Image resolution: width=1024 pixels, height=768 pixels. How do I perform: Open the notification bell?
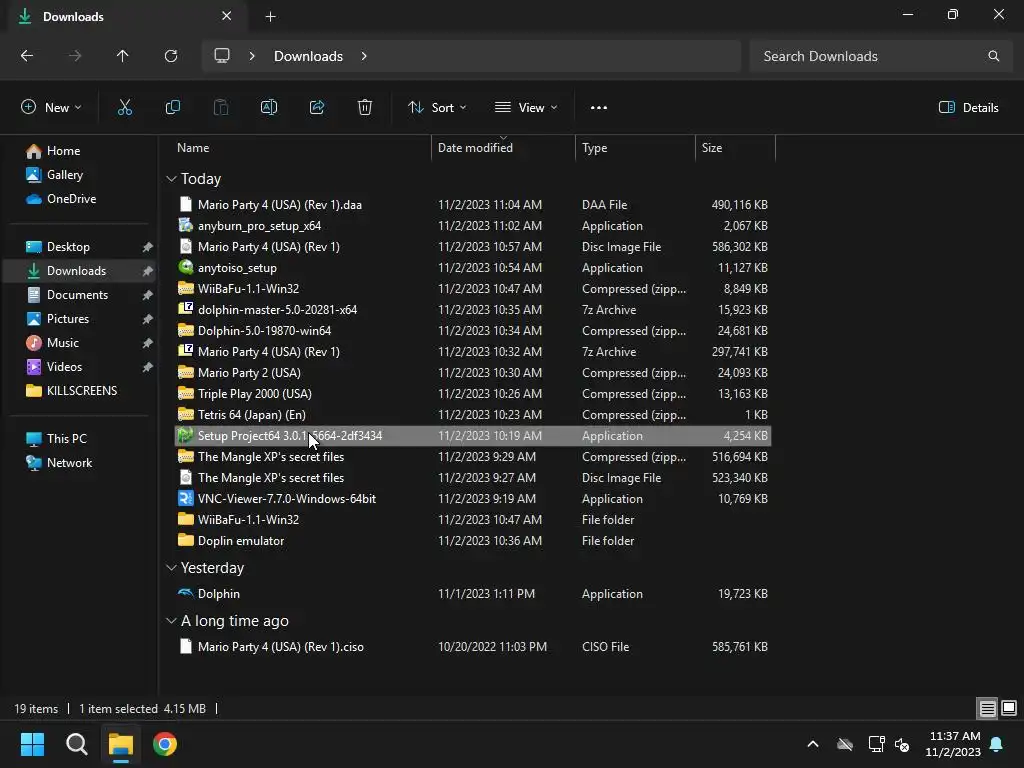pos(997,744)
